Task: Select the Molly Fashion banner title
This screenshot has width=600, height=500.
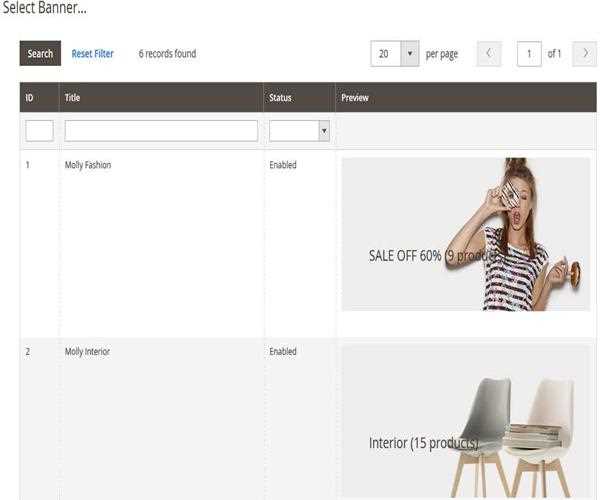Action: click(88, 165)
